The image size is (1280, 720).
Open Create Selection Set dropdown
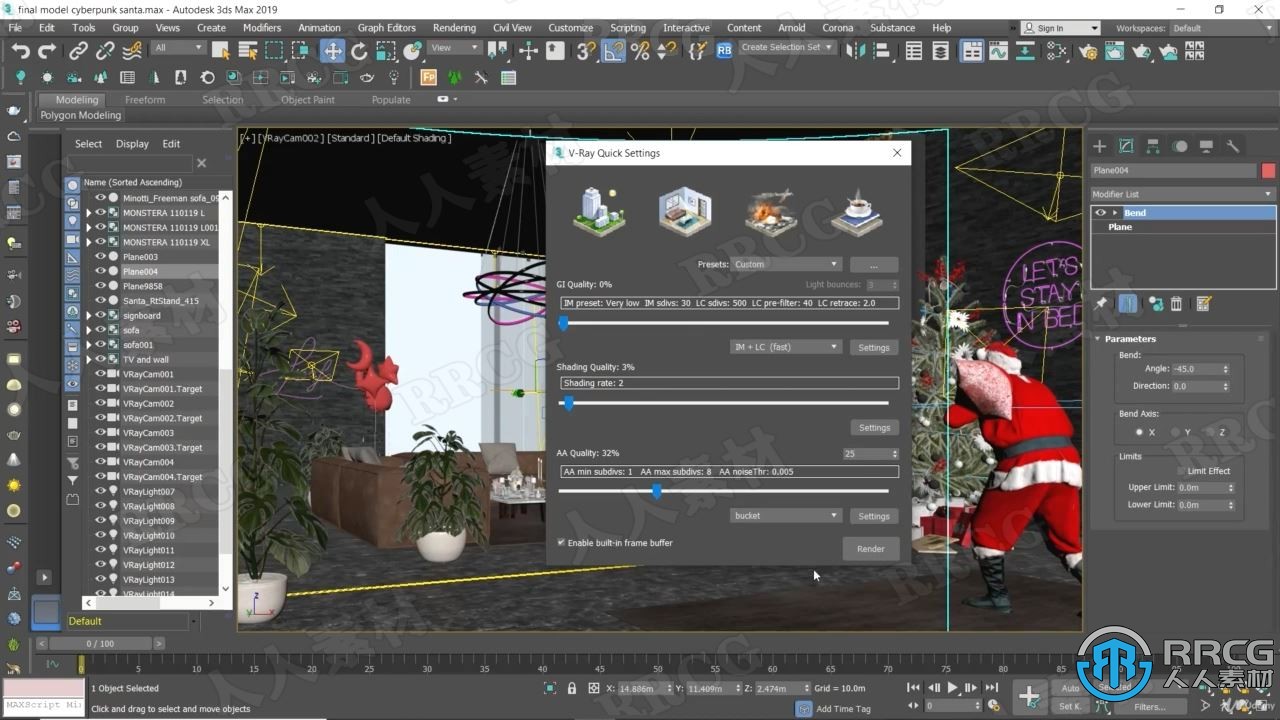787,47
